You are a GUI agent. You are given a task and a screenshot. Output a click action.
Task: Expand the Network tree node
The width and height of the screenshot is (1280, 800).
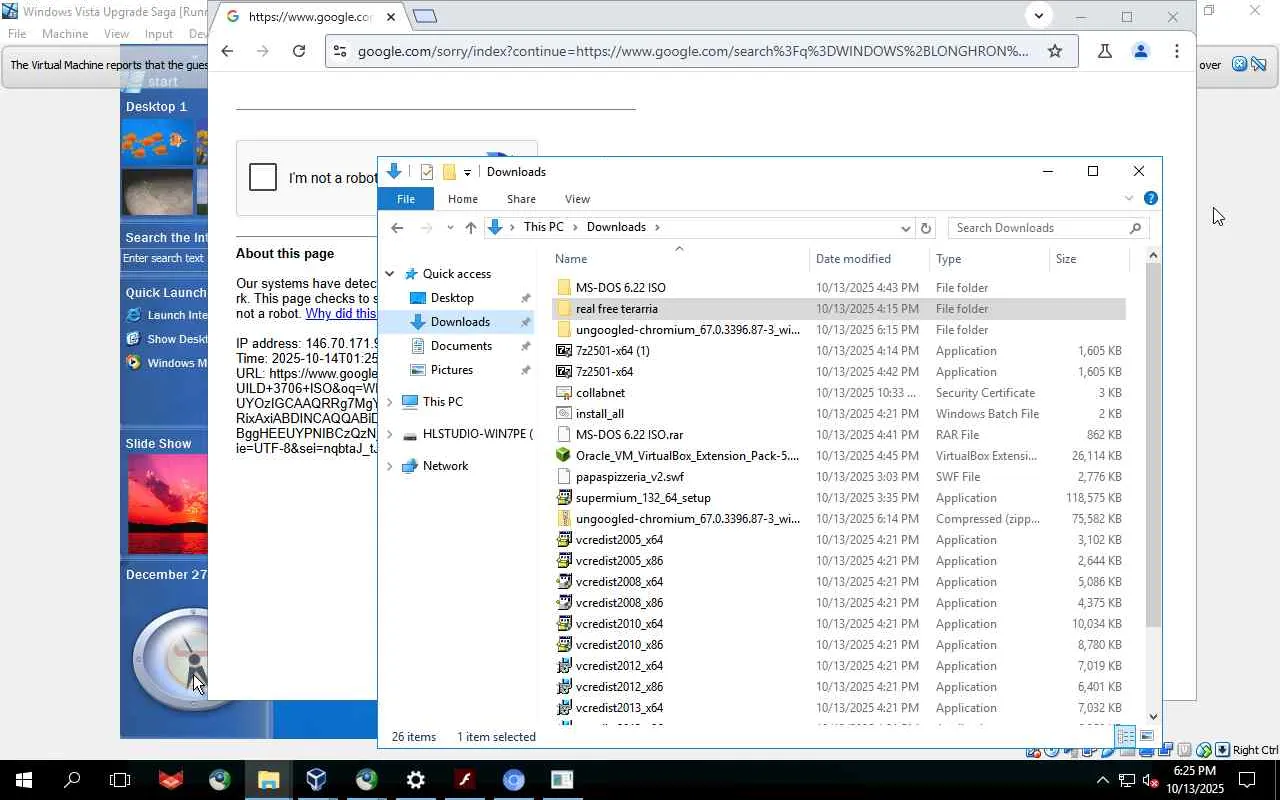point(390,466)
